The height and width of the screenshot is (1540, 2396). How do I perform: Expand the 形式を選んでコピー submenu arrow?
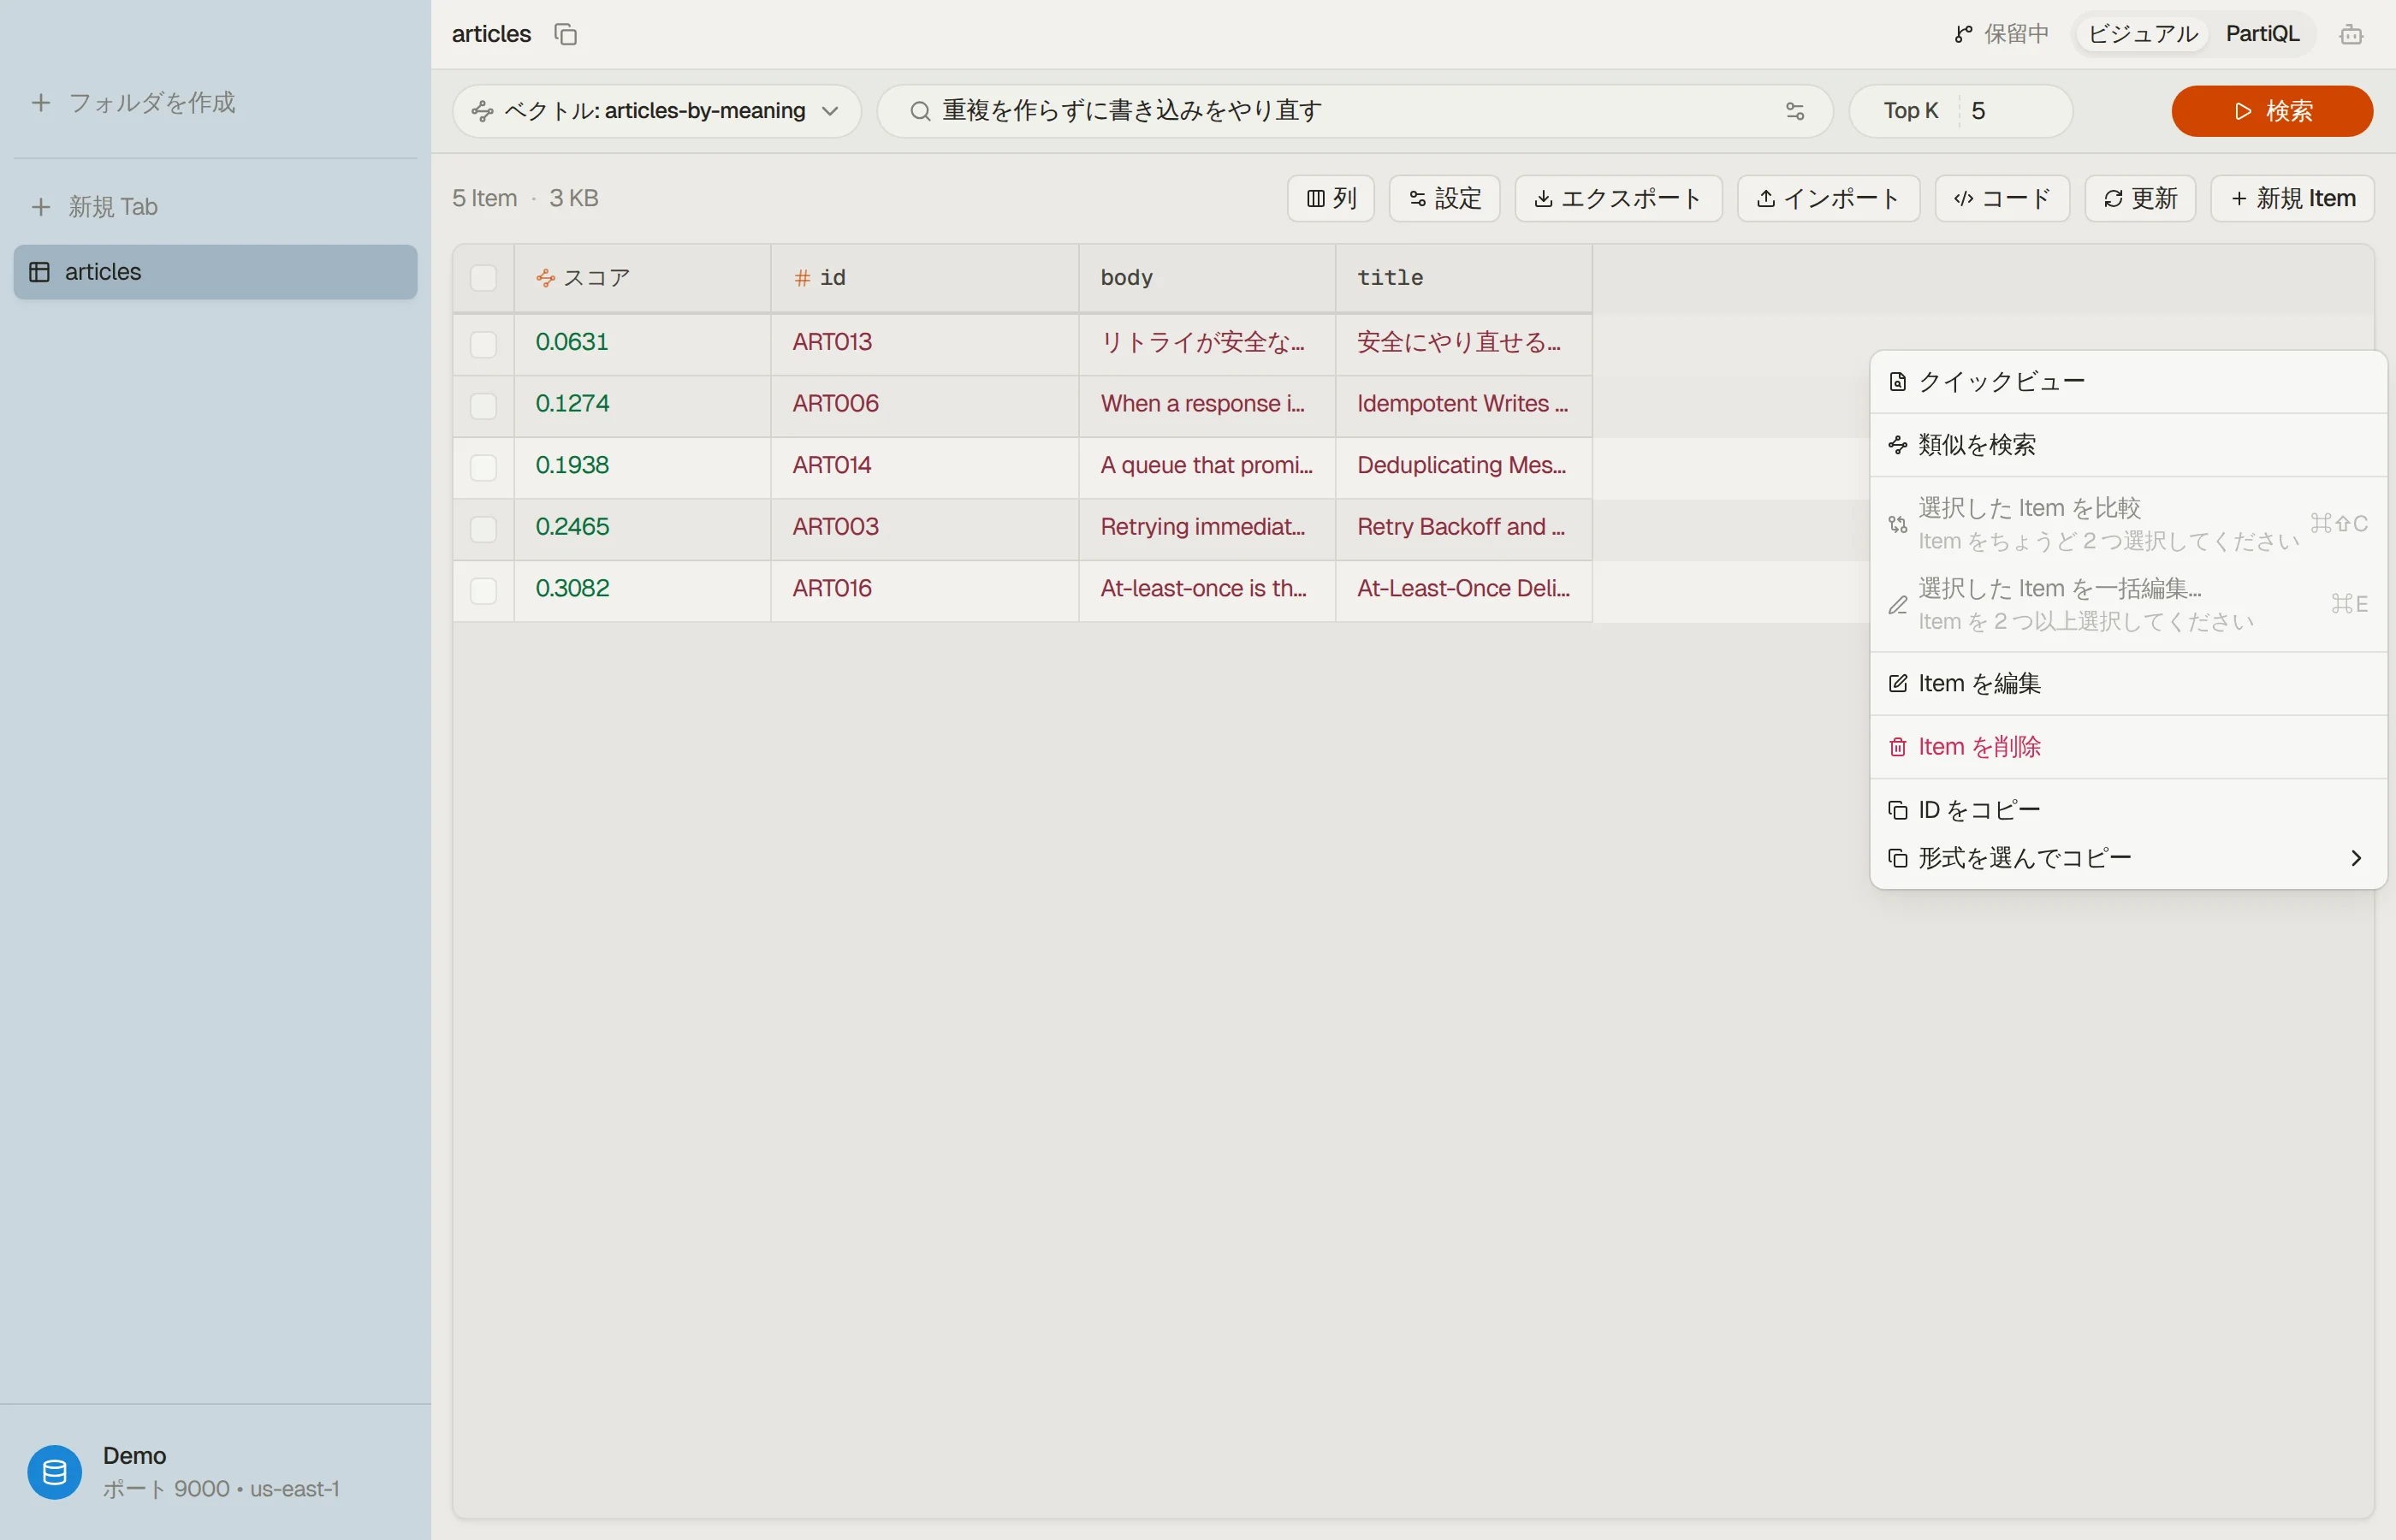[x=2356, y=858]
